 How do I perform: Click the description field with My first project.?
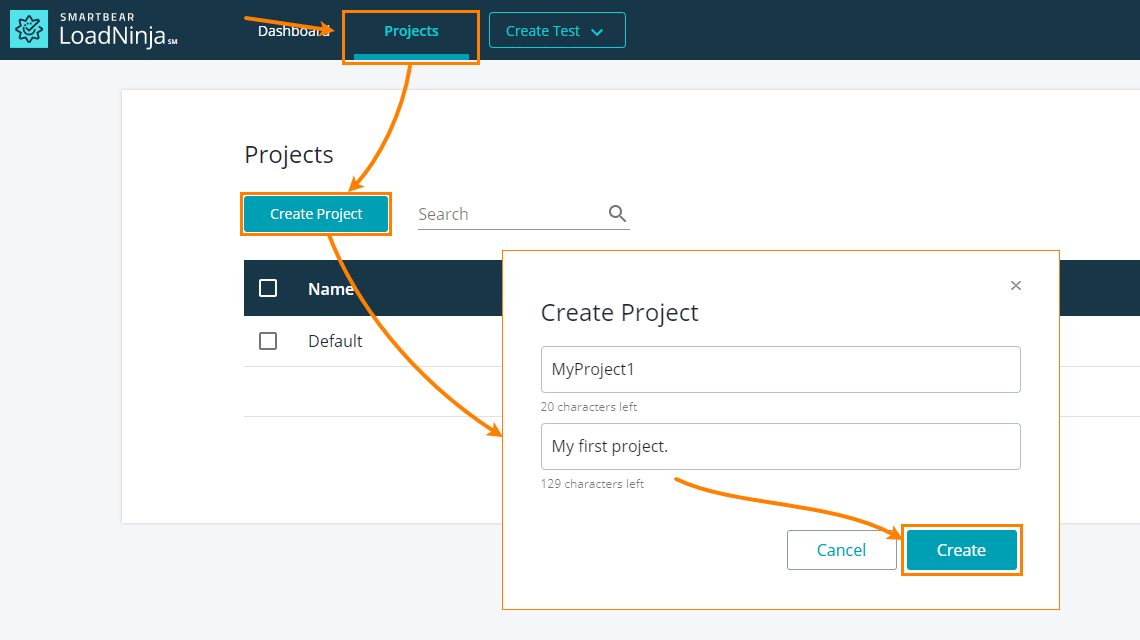(x=780, y=447)
